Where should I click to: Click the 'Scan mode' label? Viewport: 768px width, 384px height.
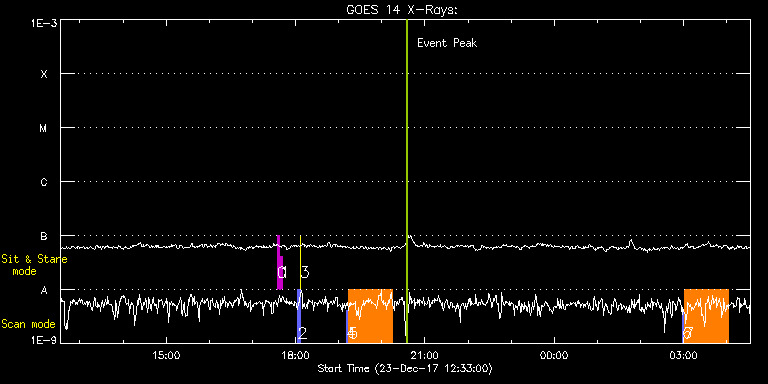28,324
